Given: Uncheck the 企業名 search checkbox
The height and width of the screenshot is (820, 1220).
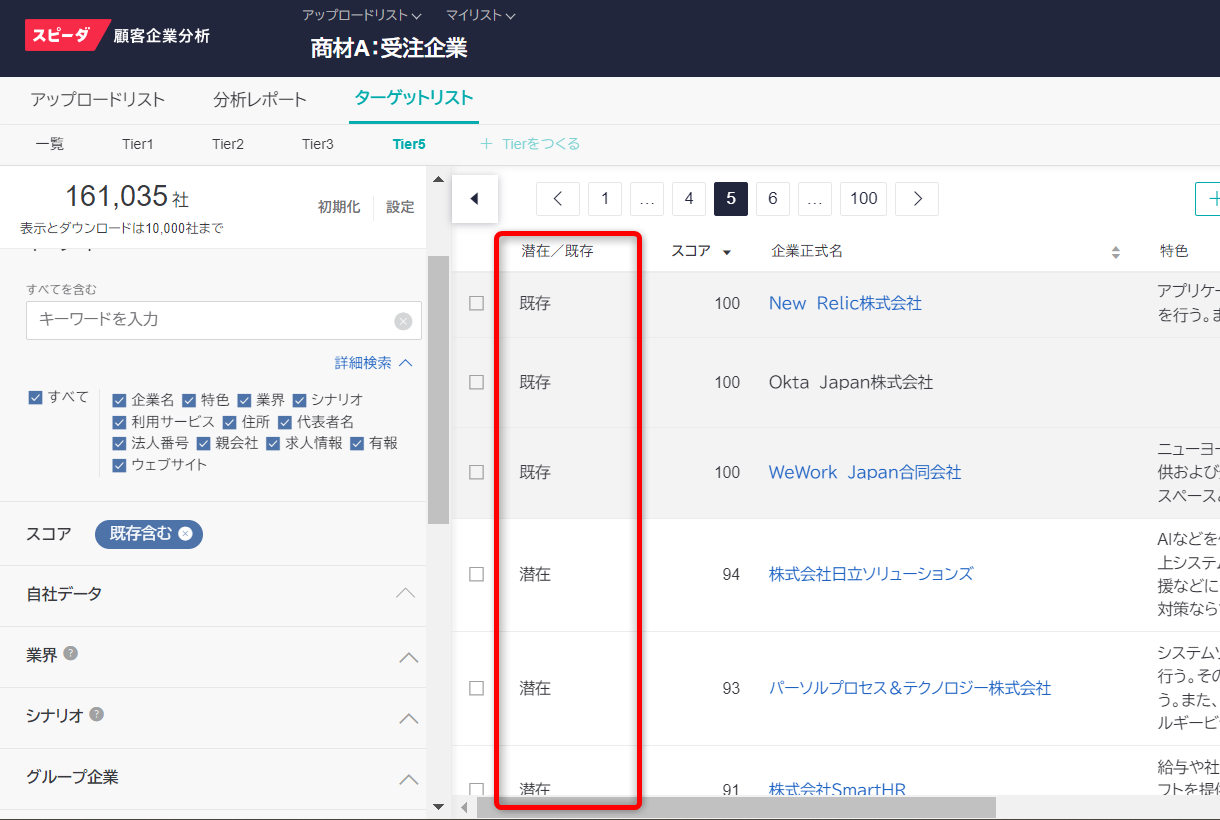Looking at the screenshot, I should click(x=119, y=400).
